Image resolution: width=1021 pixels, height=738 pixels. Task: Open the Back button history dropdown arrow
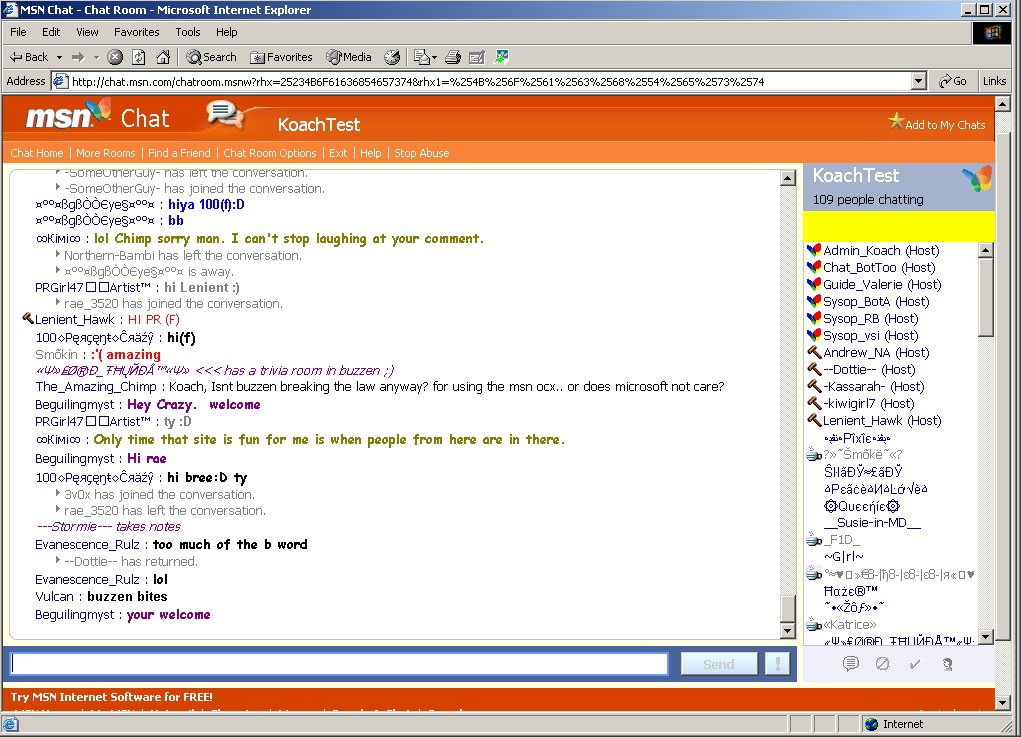point(60,57)
